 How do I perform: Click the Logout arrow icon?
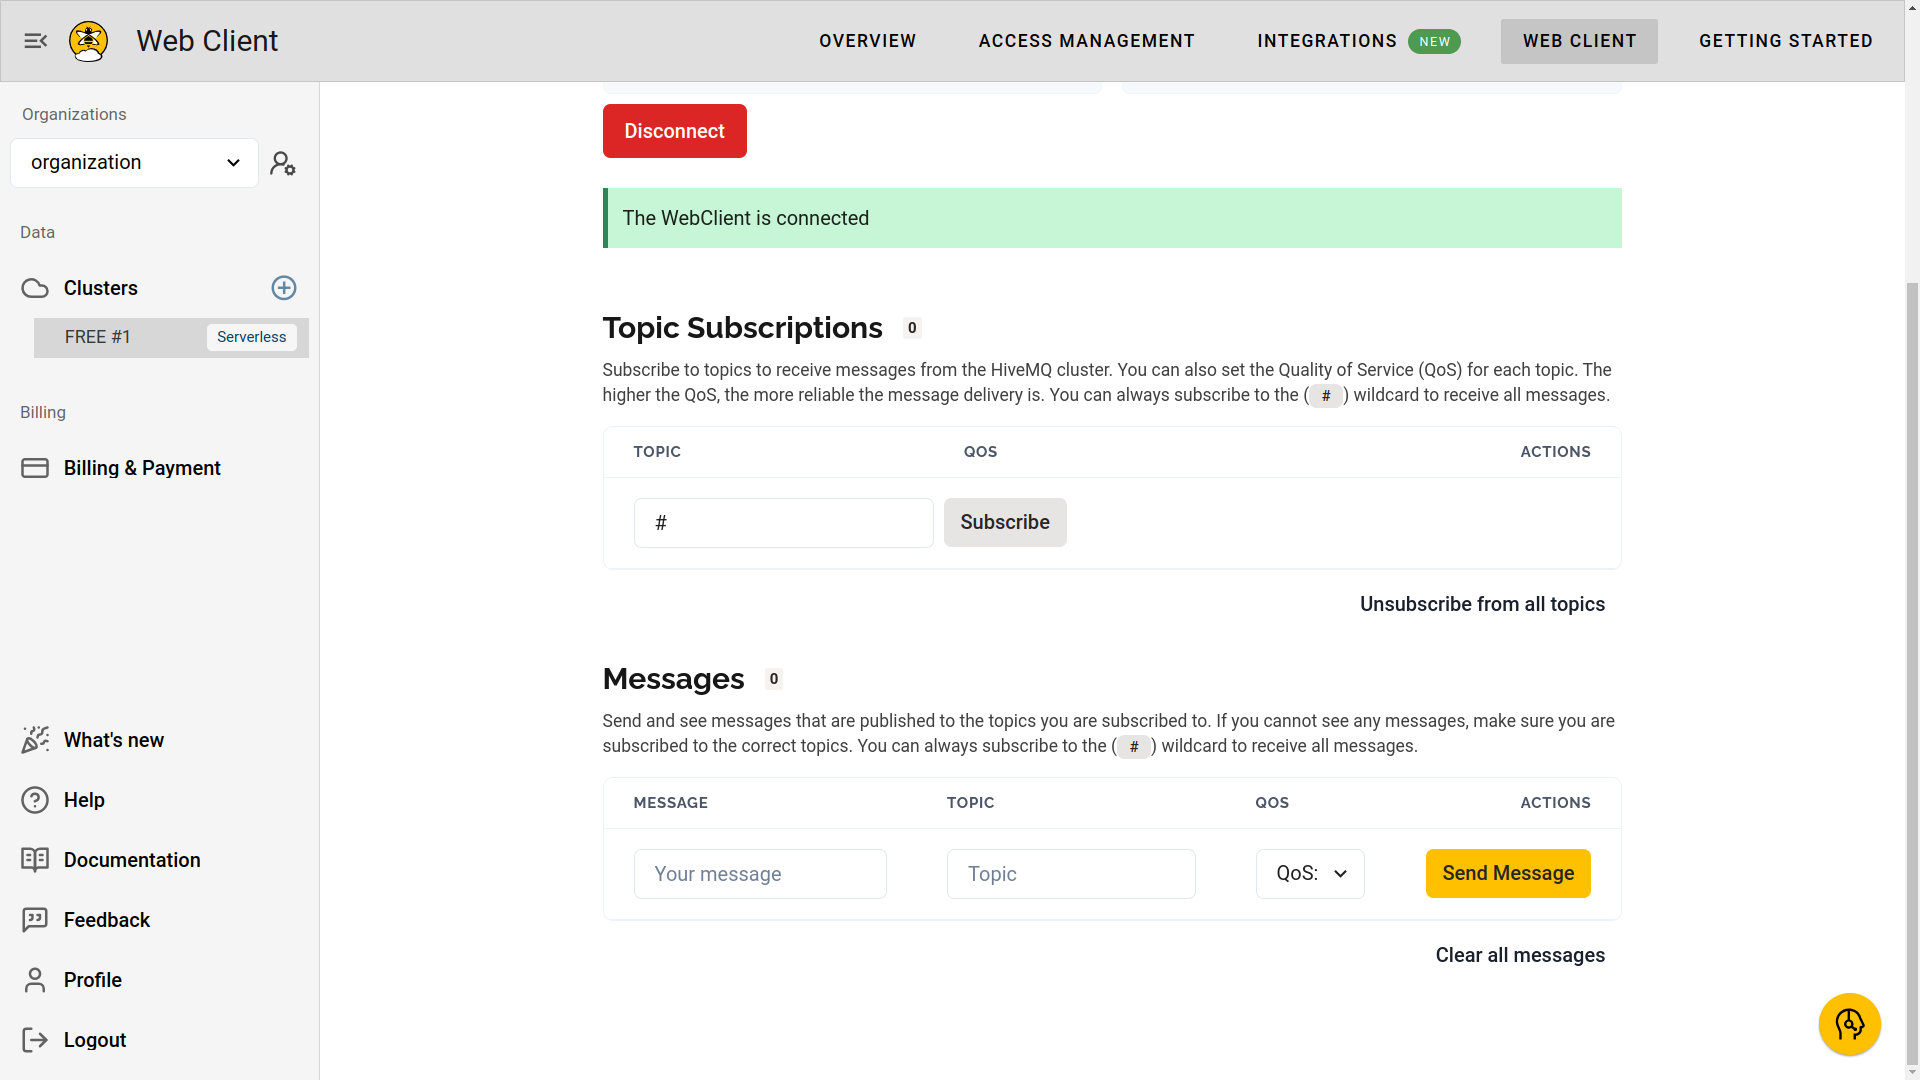coord(35,1040)
